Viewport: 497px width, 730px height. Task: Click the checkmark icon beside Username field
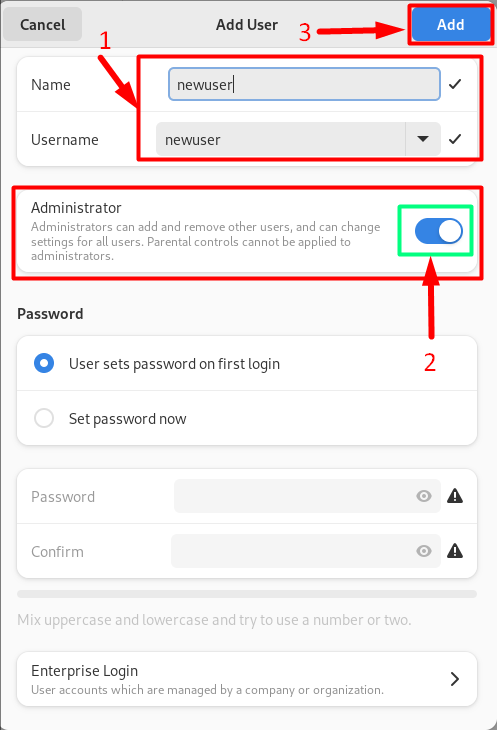[x=455, y=139]
